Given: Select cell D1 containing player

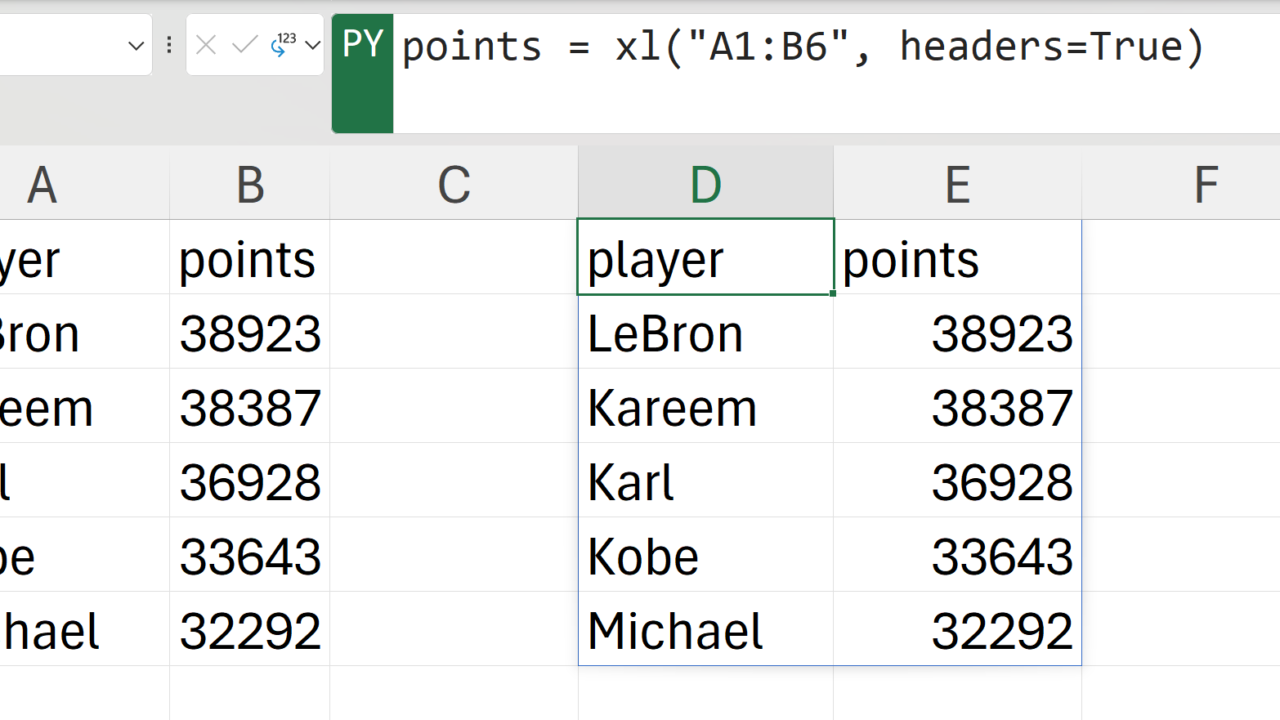Looking at the screenshot, I should click(x=705, y=258).
